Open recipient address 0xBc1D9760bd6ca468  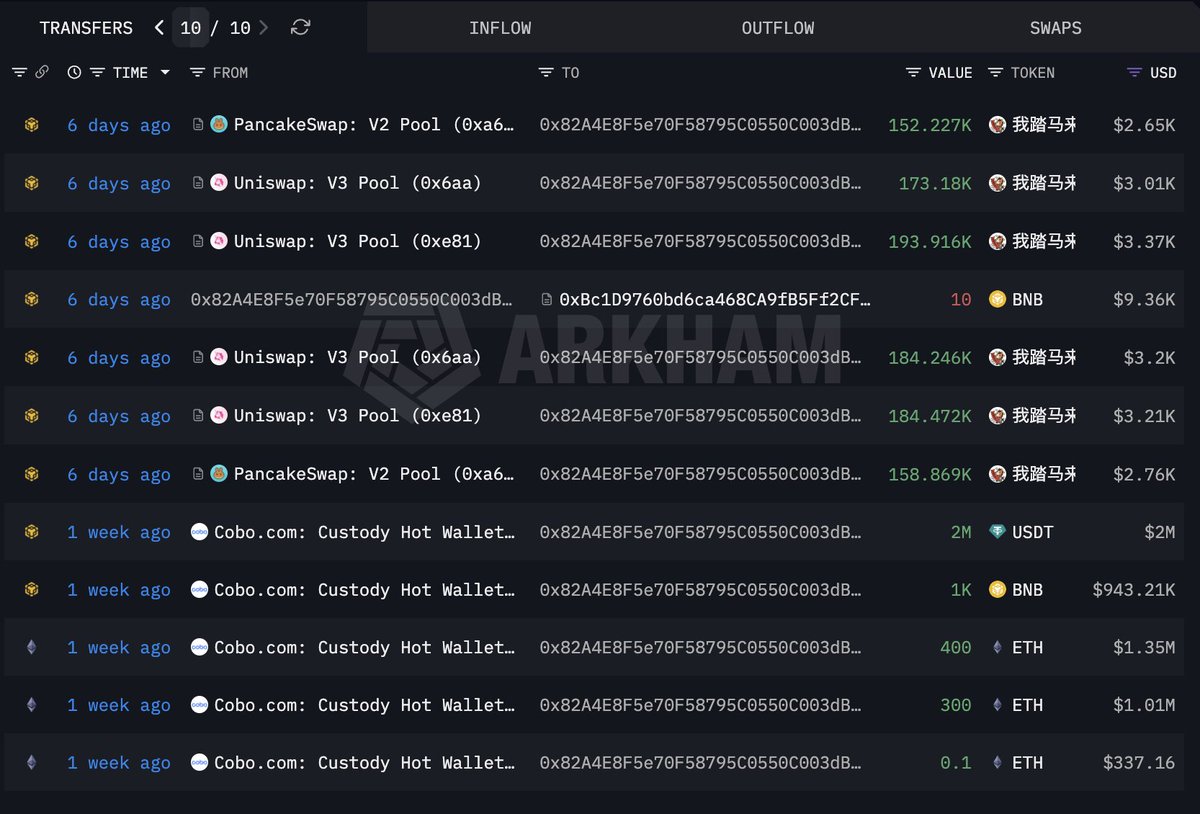point(715,299)
